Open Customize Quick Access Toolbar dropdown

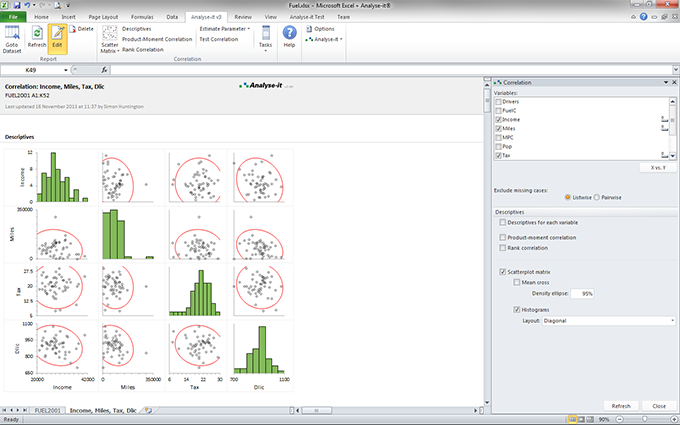click(x=68, y=5)
